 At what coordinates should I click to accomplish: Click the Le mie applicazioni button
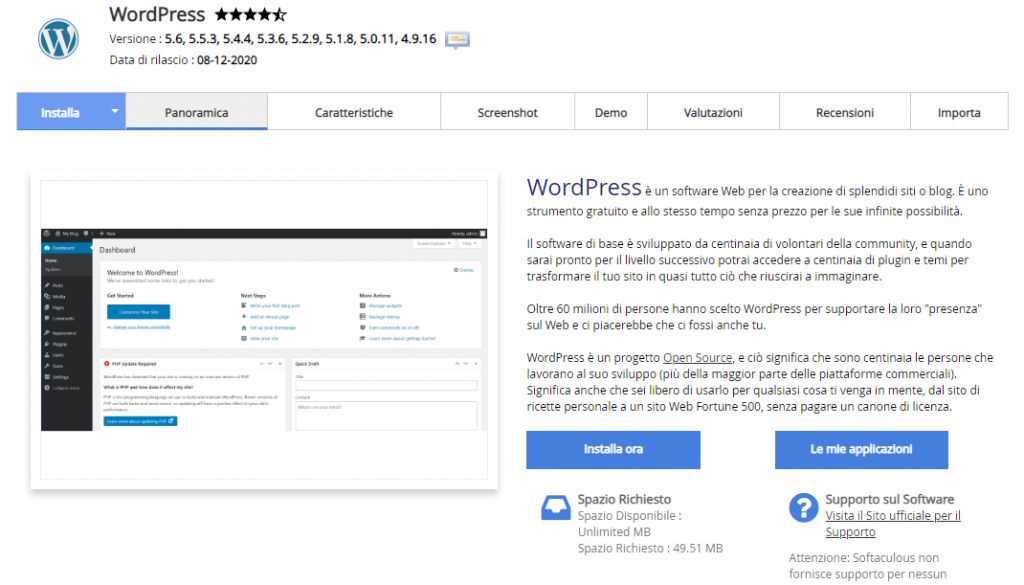click(861, 449)
